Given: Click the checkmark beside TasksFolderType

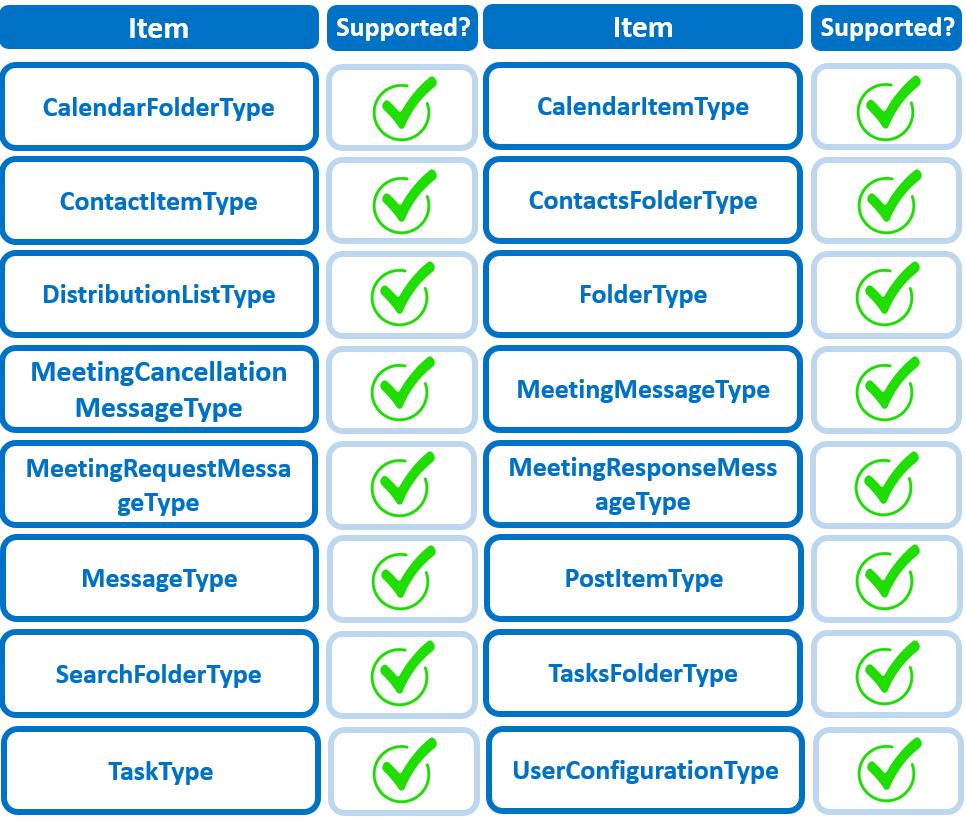Looking at the screenshot, I should pyautogui.click(x=887, y=674).
